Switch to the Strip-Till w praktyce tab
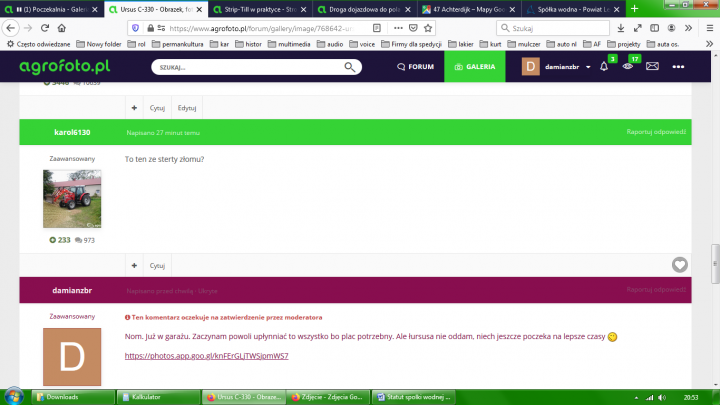This screenshot has height=405, width=720. (x=259, y=8)
